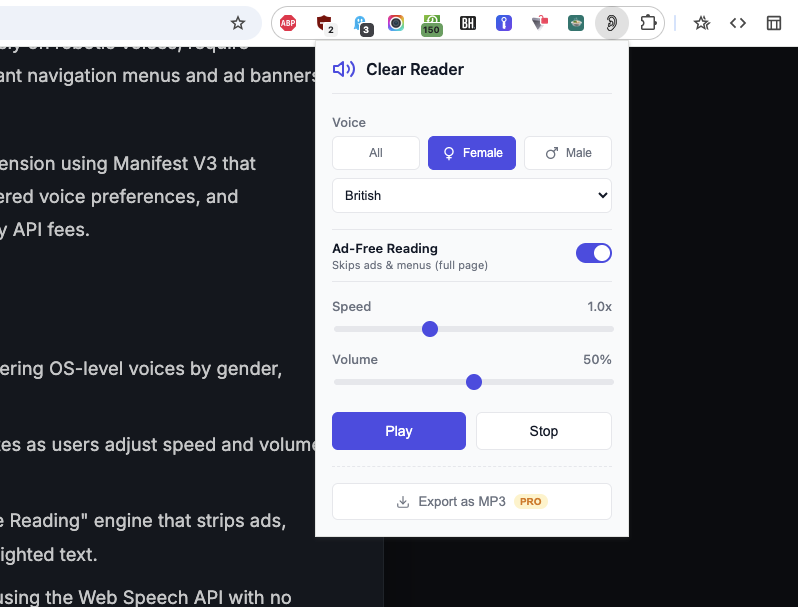Bookmark this page with the address bar star

238,23
